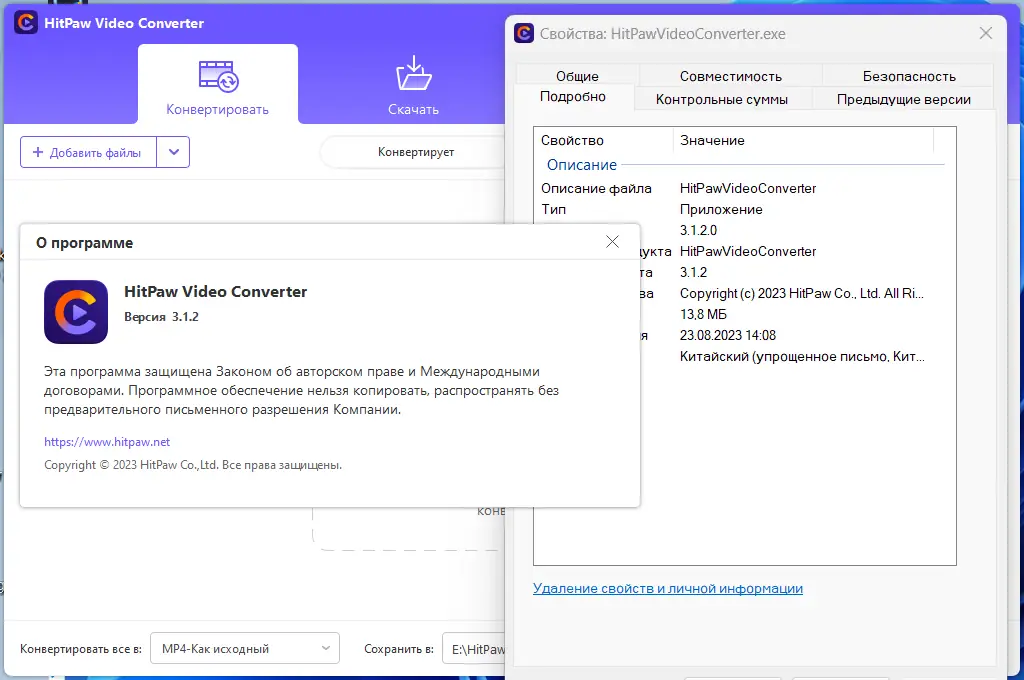The height and width of the screenshot is (680, 1024).
Task: Close the О программе dialog
Action: [613, 242]
